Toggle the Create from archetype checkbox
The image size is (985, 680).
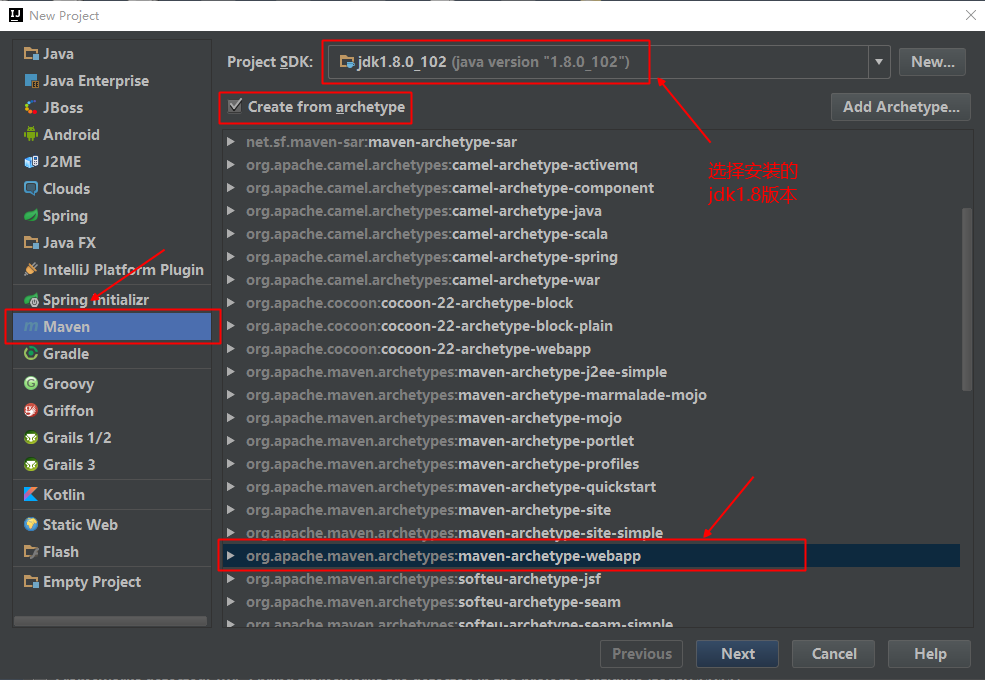tap(235, 107)
